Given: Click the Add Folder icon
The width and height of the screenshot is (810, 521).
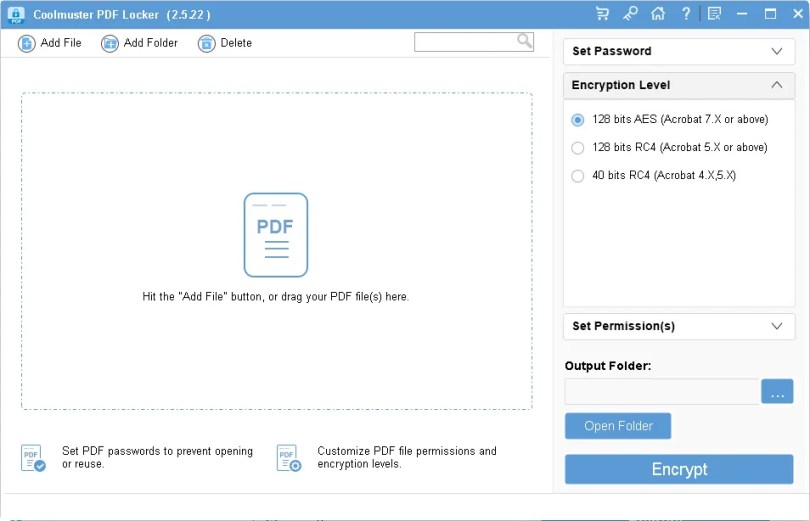Looking at the screenshot, I should point(110,43).
